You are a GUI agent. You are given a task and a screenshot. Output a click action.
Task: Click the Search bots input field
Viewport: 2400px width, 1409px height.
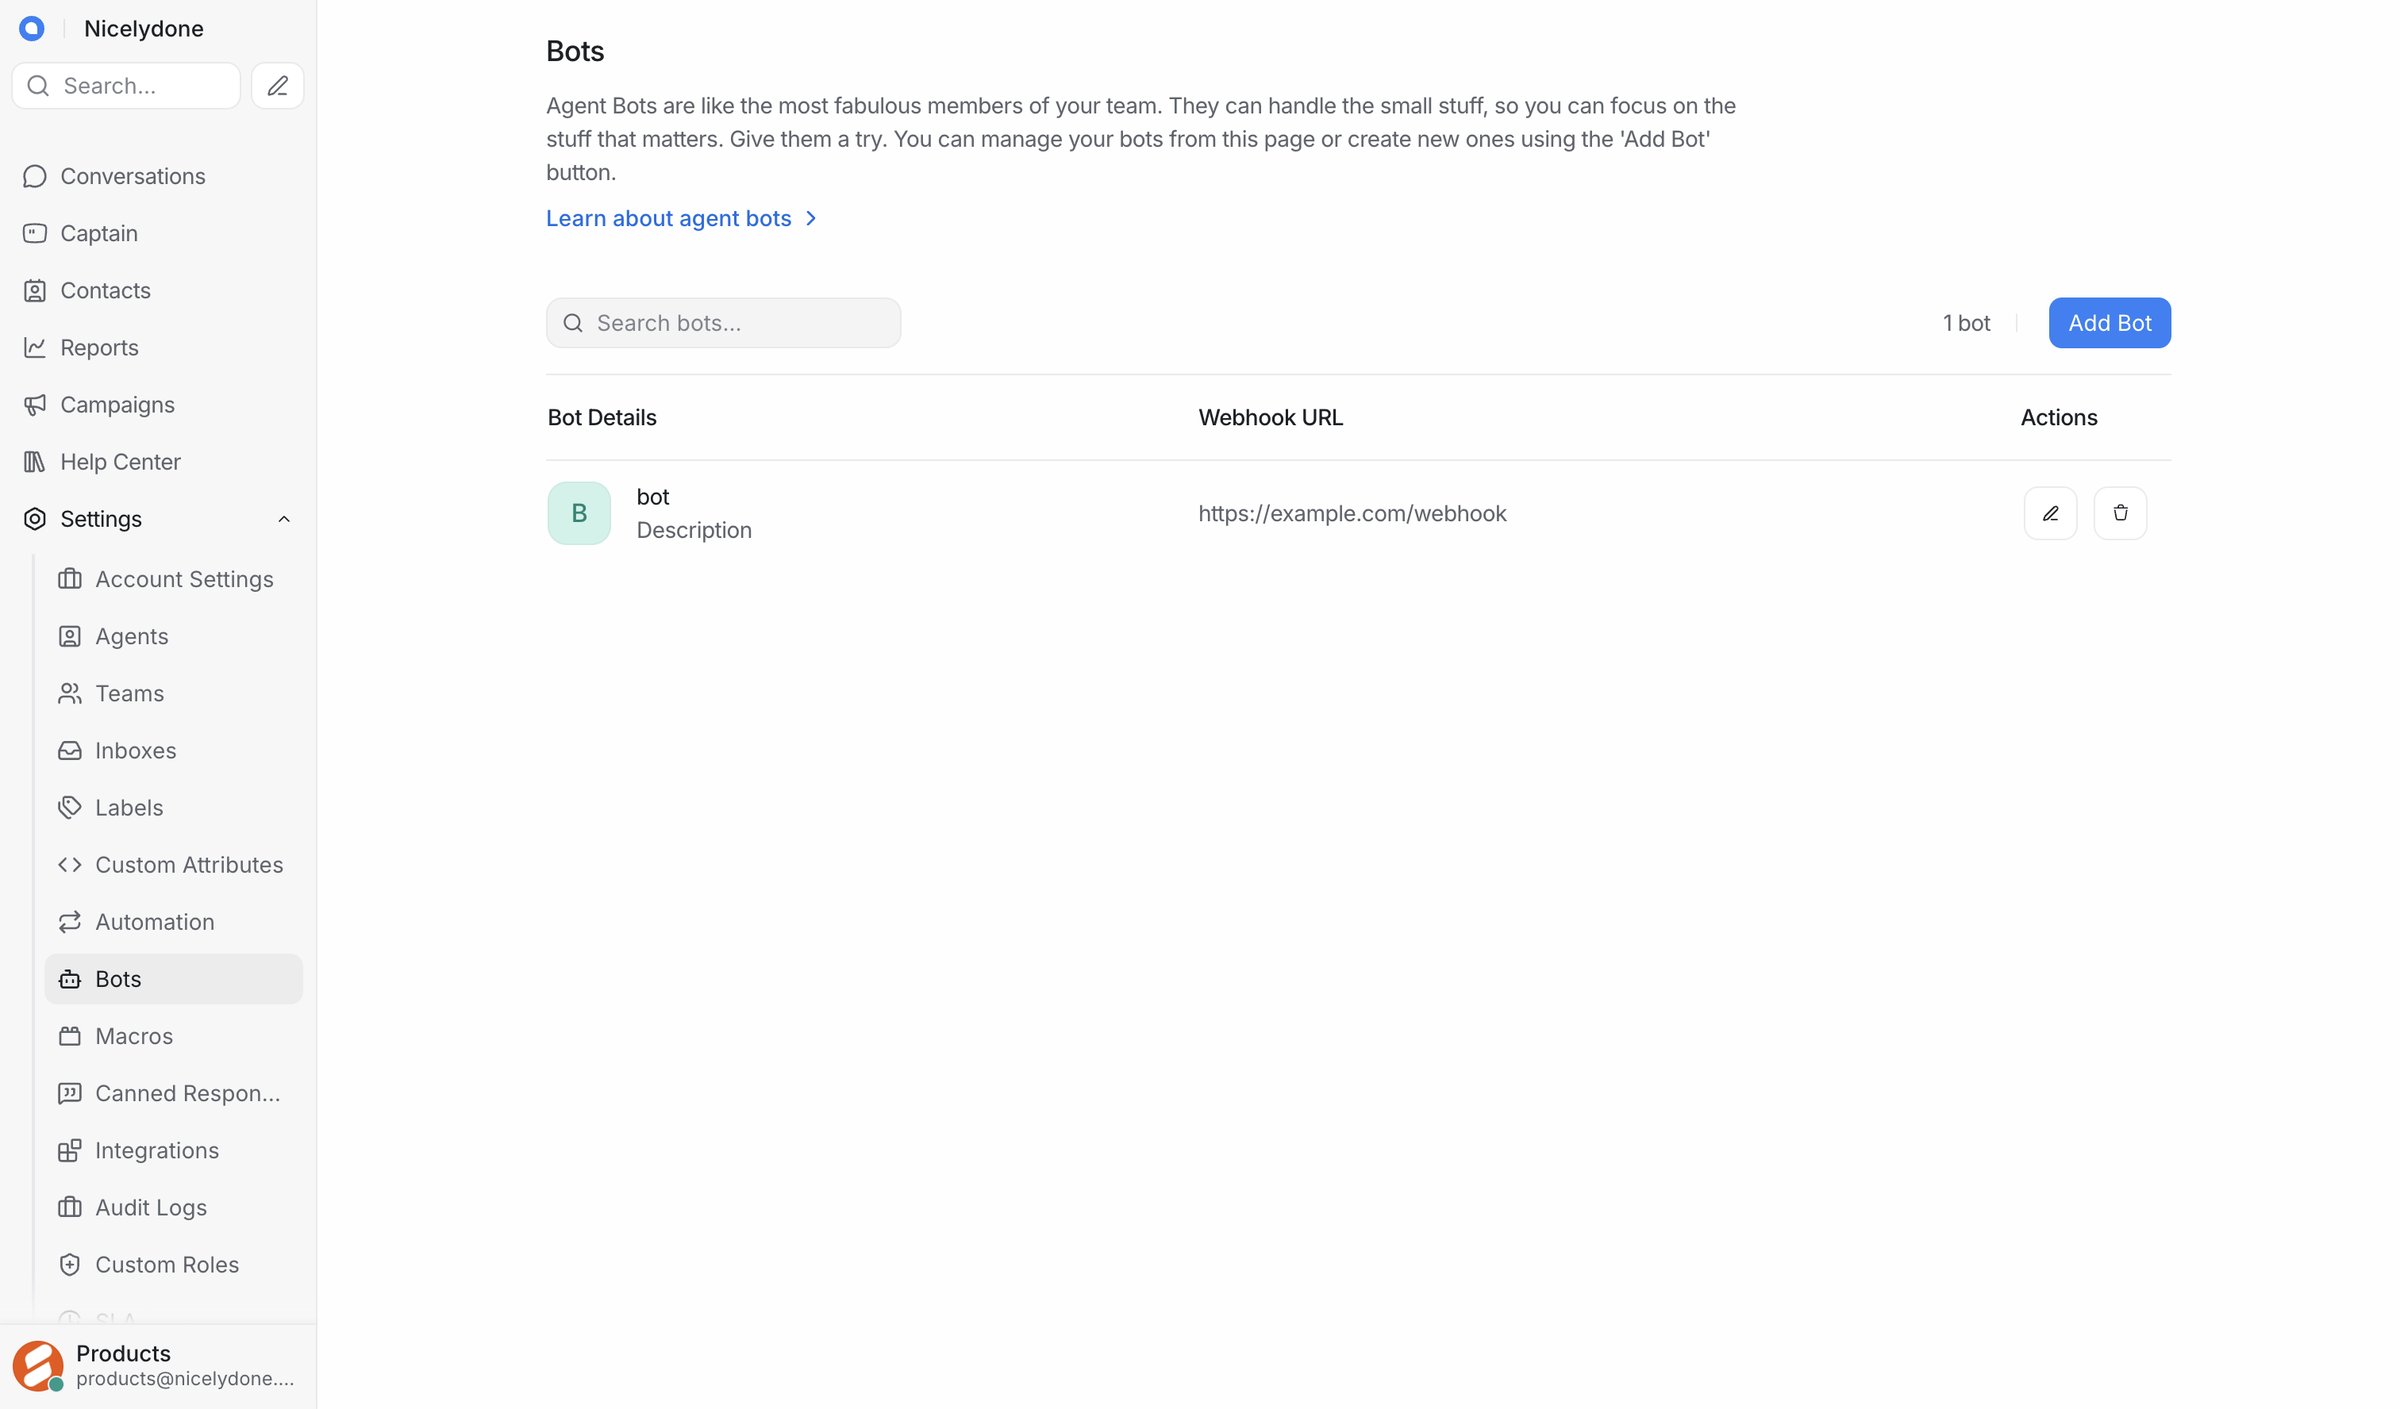pos(723,323)
